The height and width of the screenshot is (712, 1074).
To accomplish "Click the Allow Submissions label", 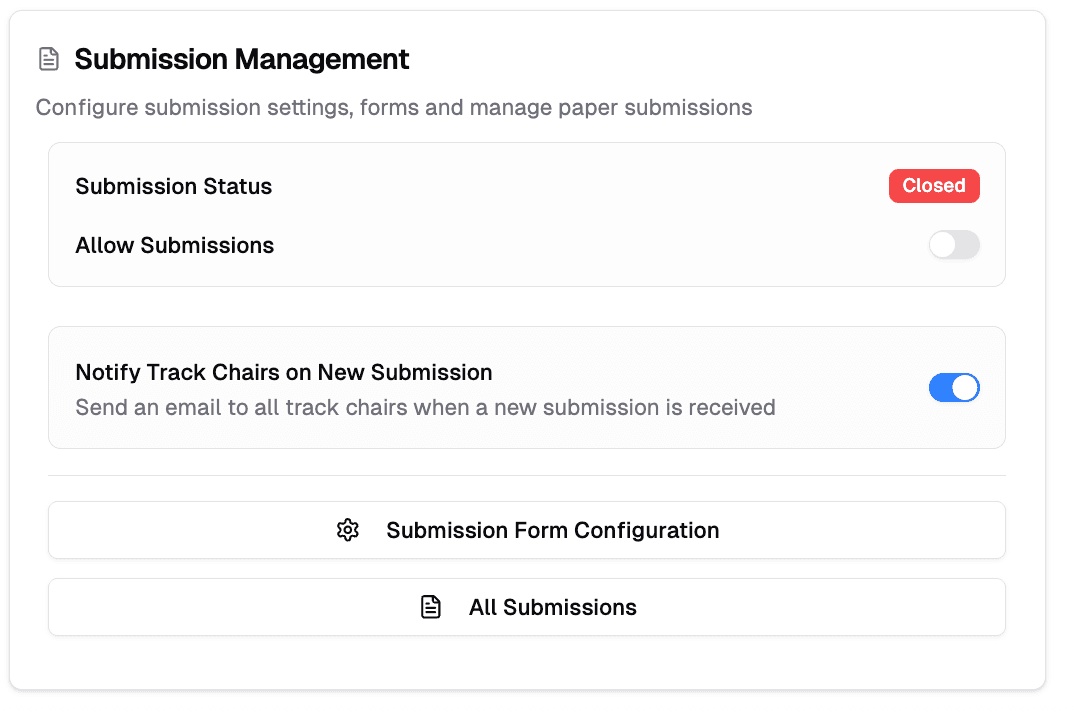I will 174,245.
